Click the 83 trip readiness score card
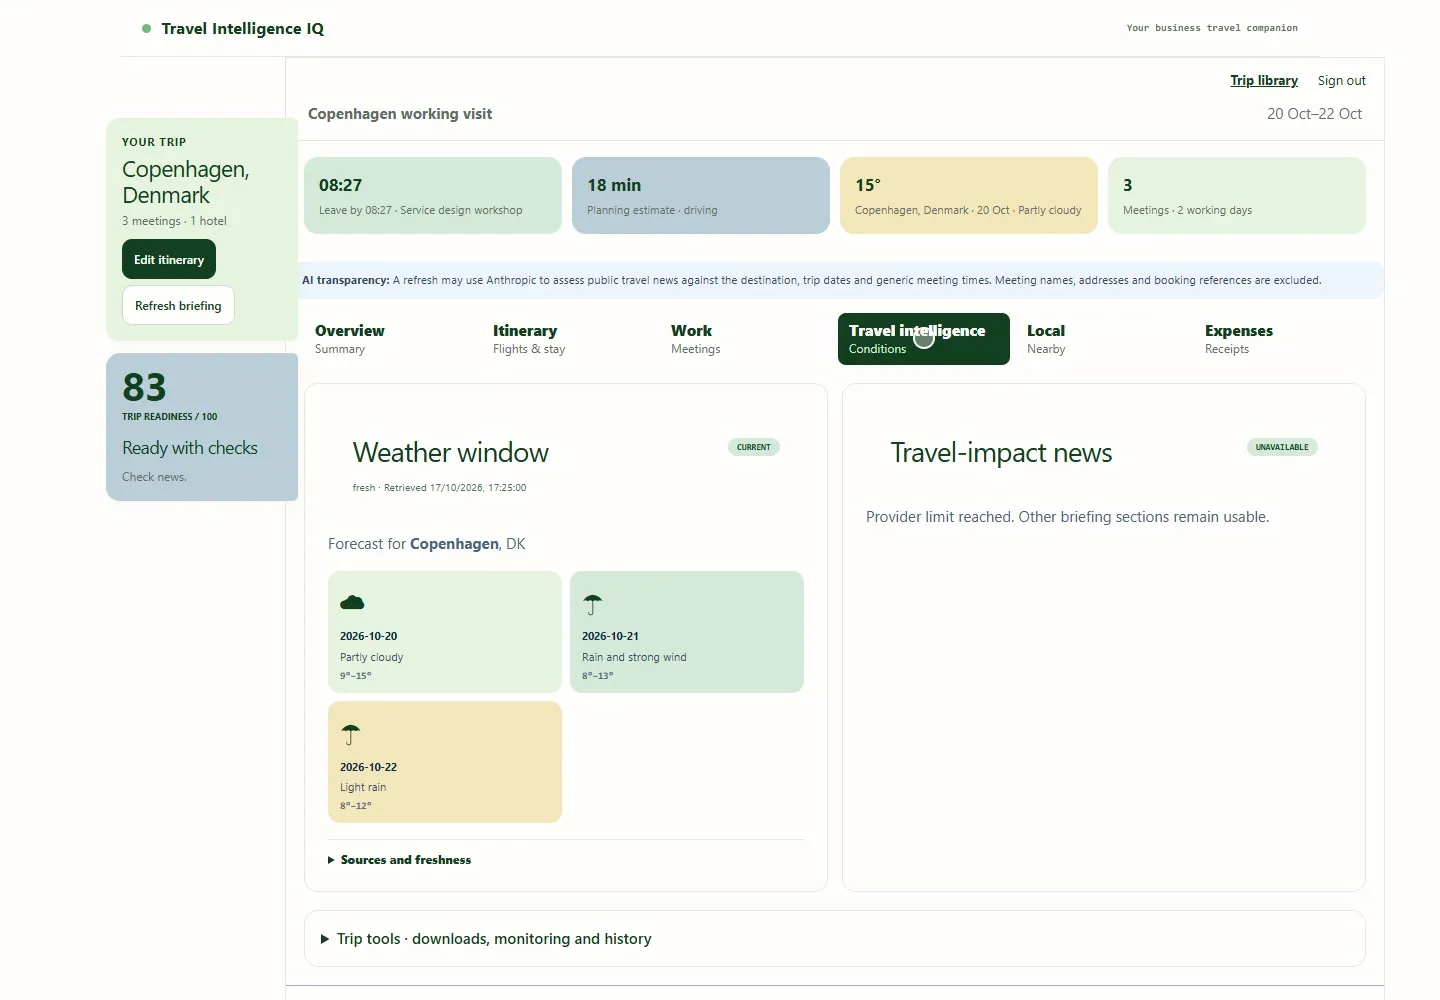Screen dimensions: 1440x1000 (202, 427)
